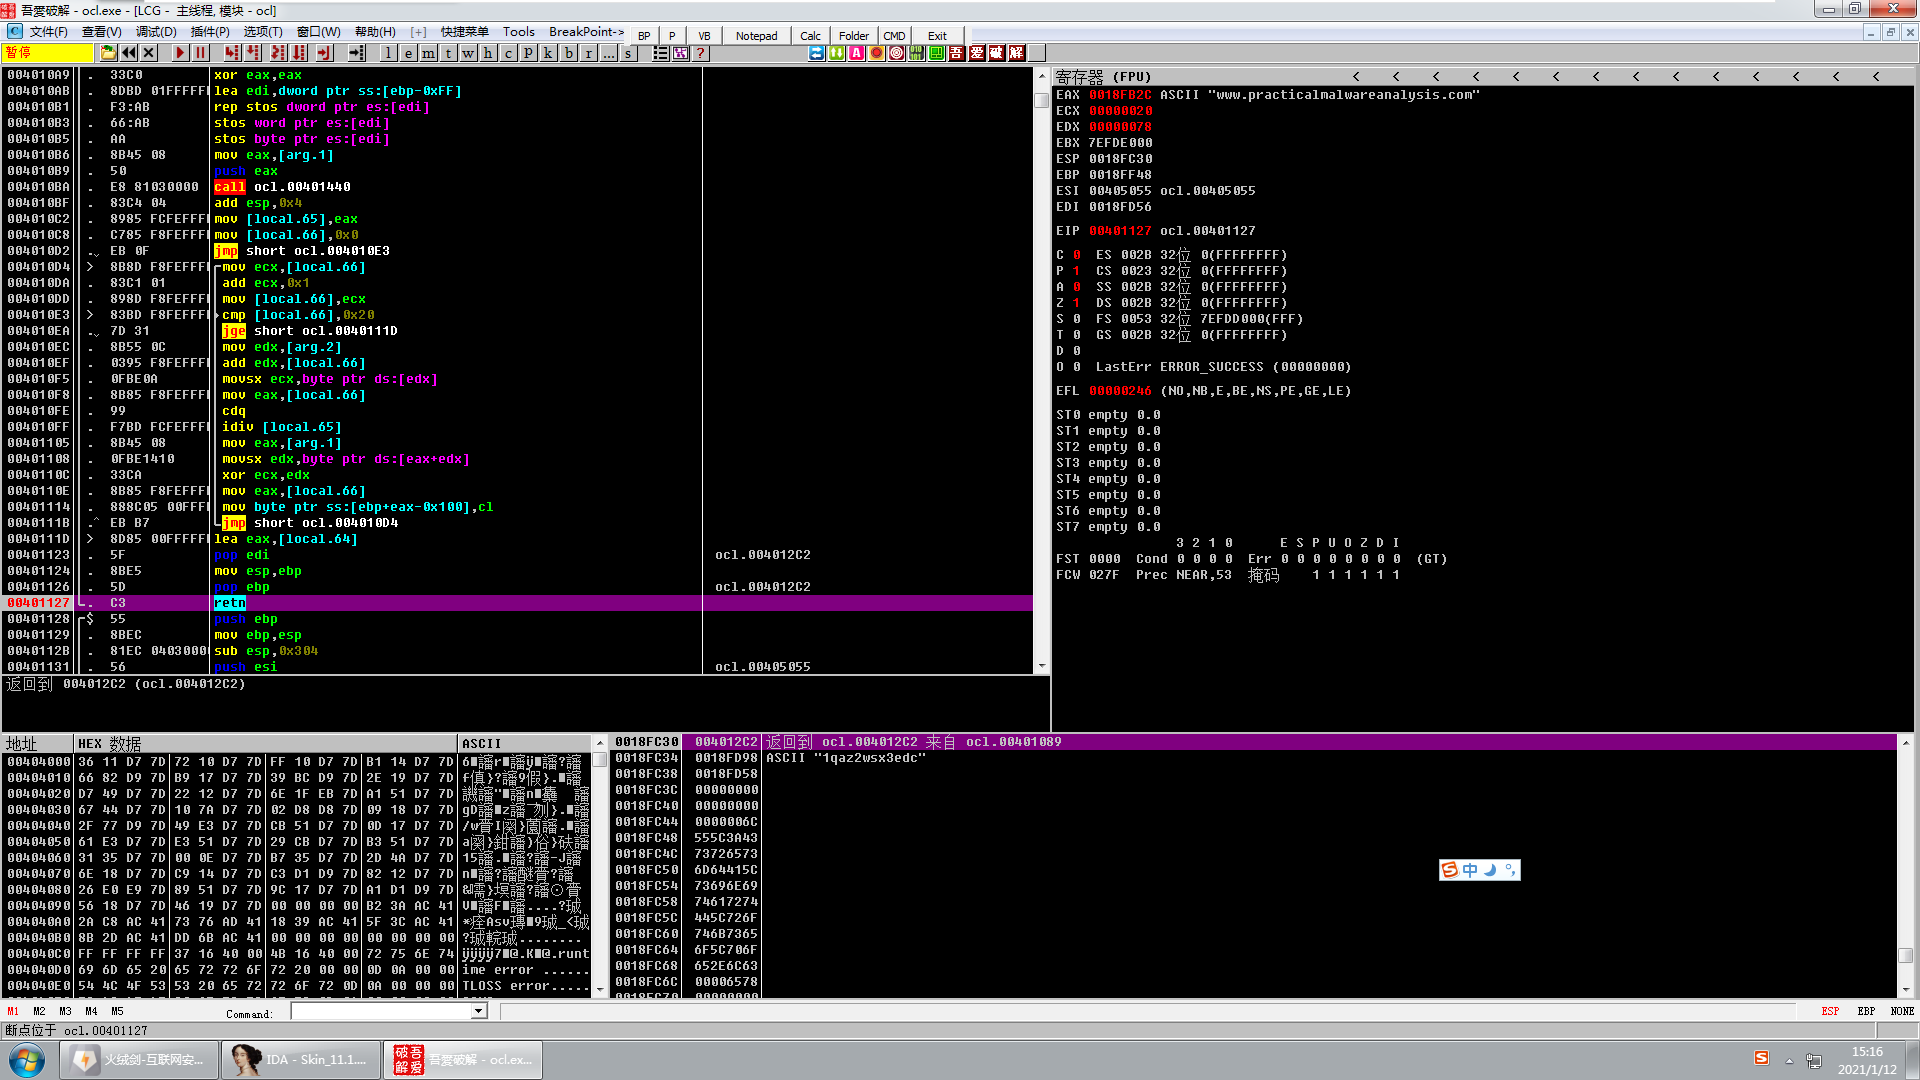
Task: Toggle the ESP stack reference option
Action: click(x=1829, y=1011)
